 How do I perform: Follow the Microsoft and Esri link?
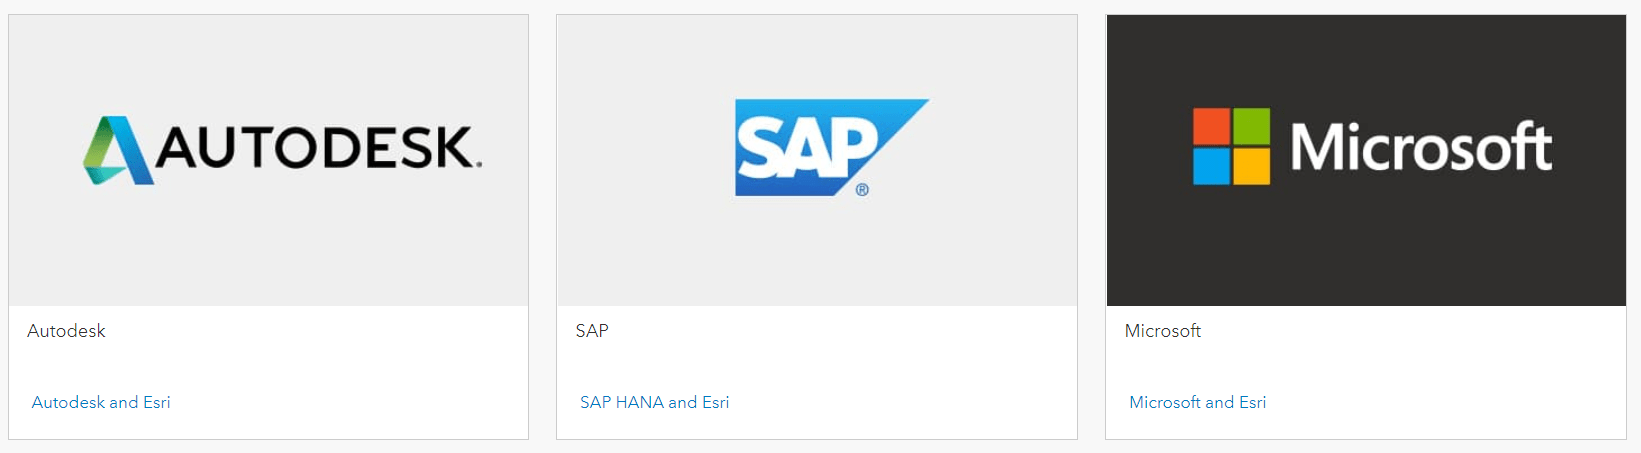coord(1197,402)
